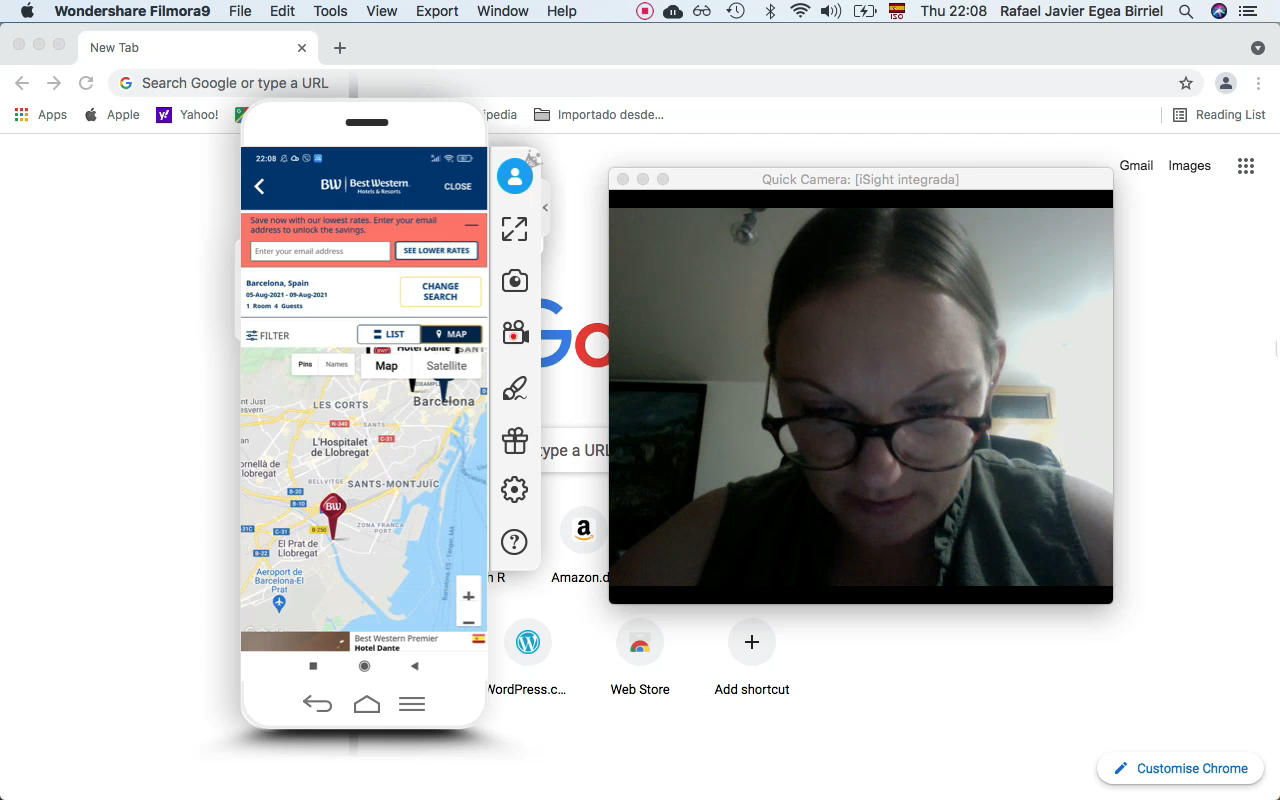The height and width of the screenshot is (800, 1280).
Task: Bookmark this tab with the star icon
Action: coord(1186,83)
